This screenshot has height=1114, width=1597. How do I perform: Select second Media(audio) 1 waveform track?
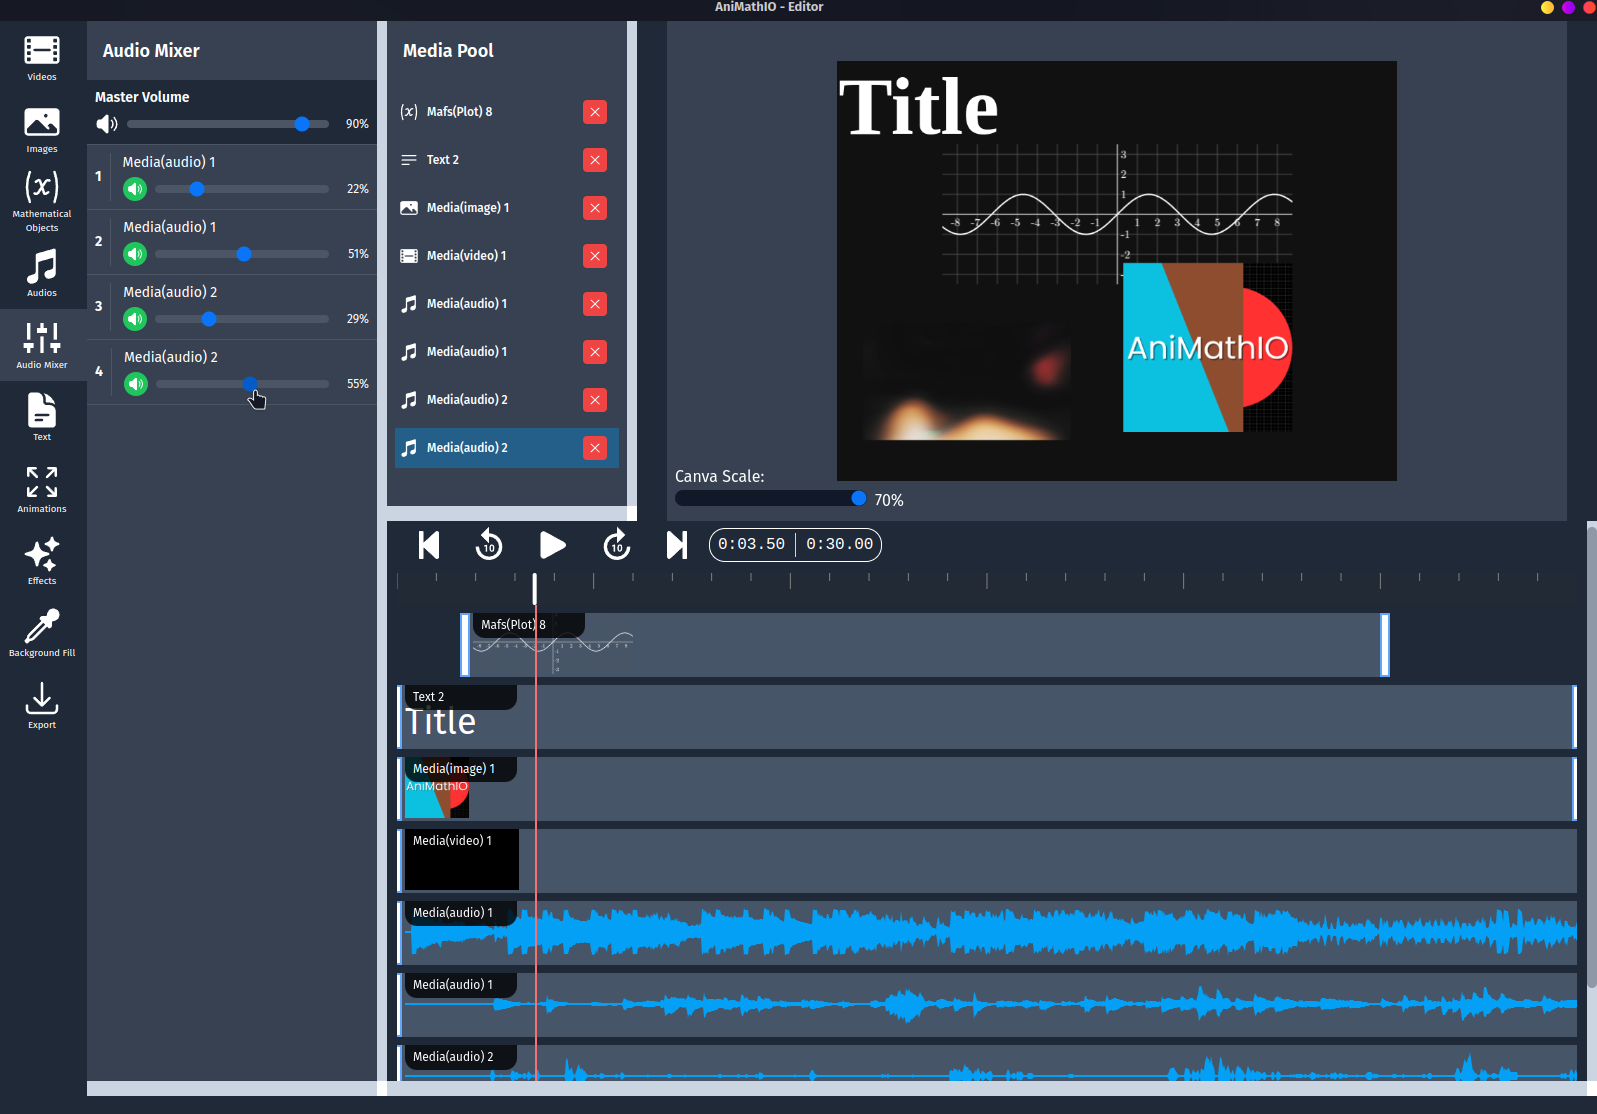(987, 1005)
